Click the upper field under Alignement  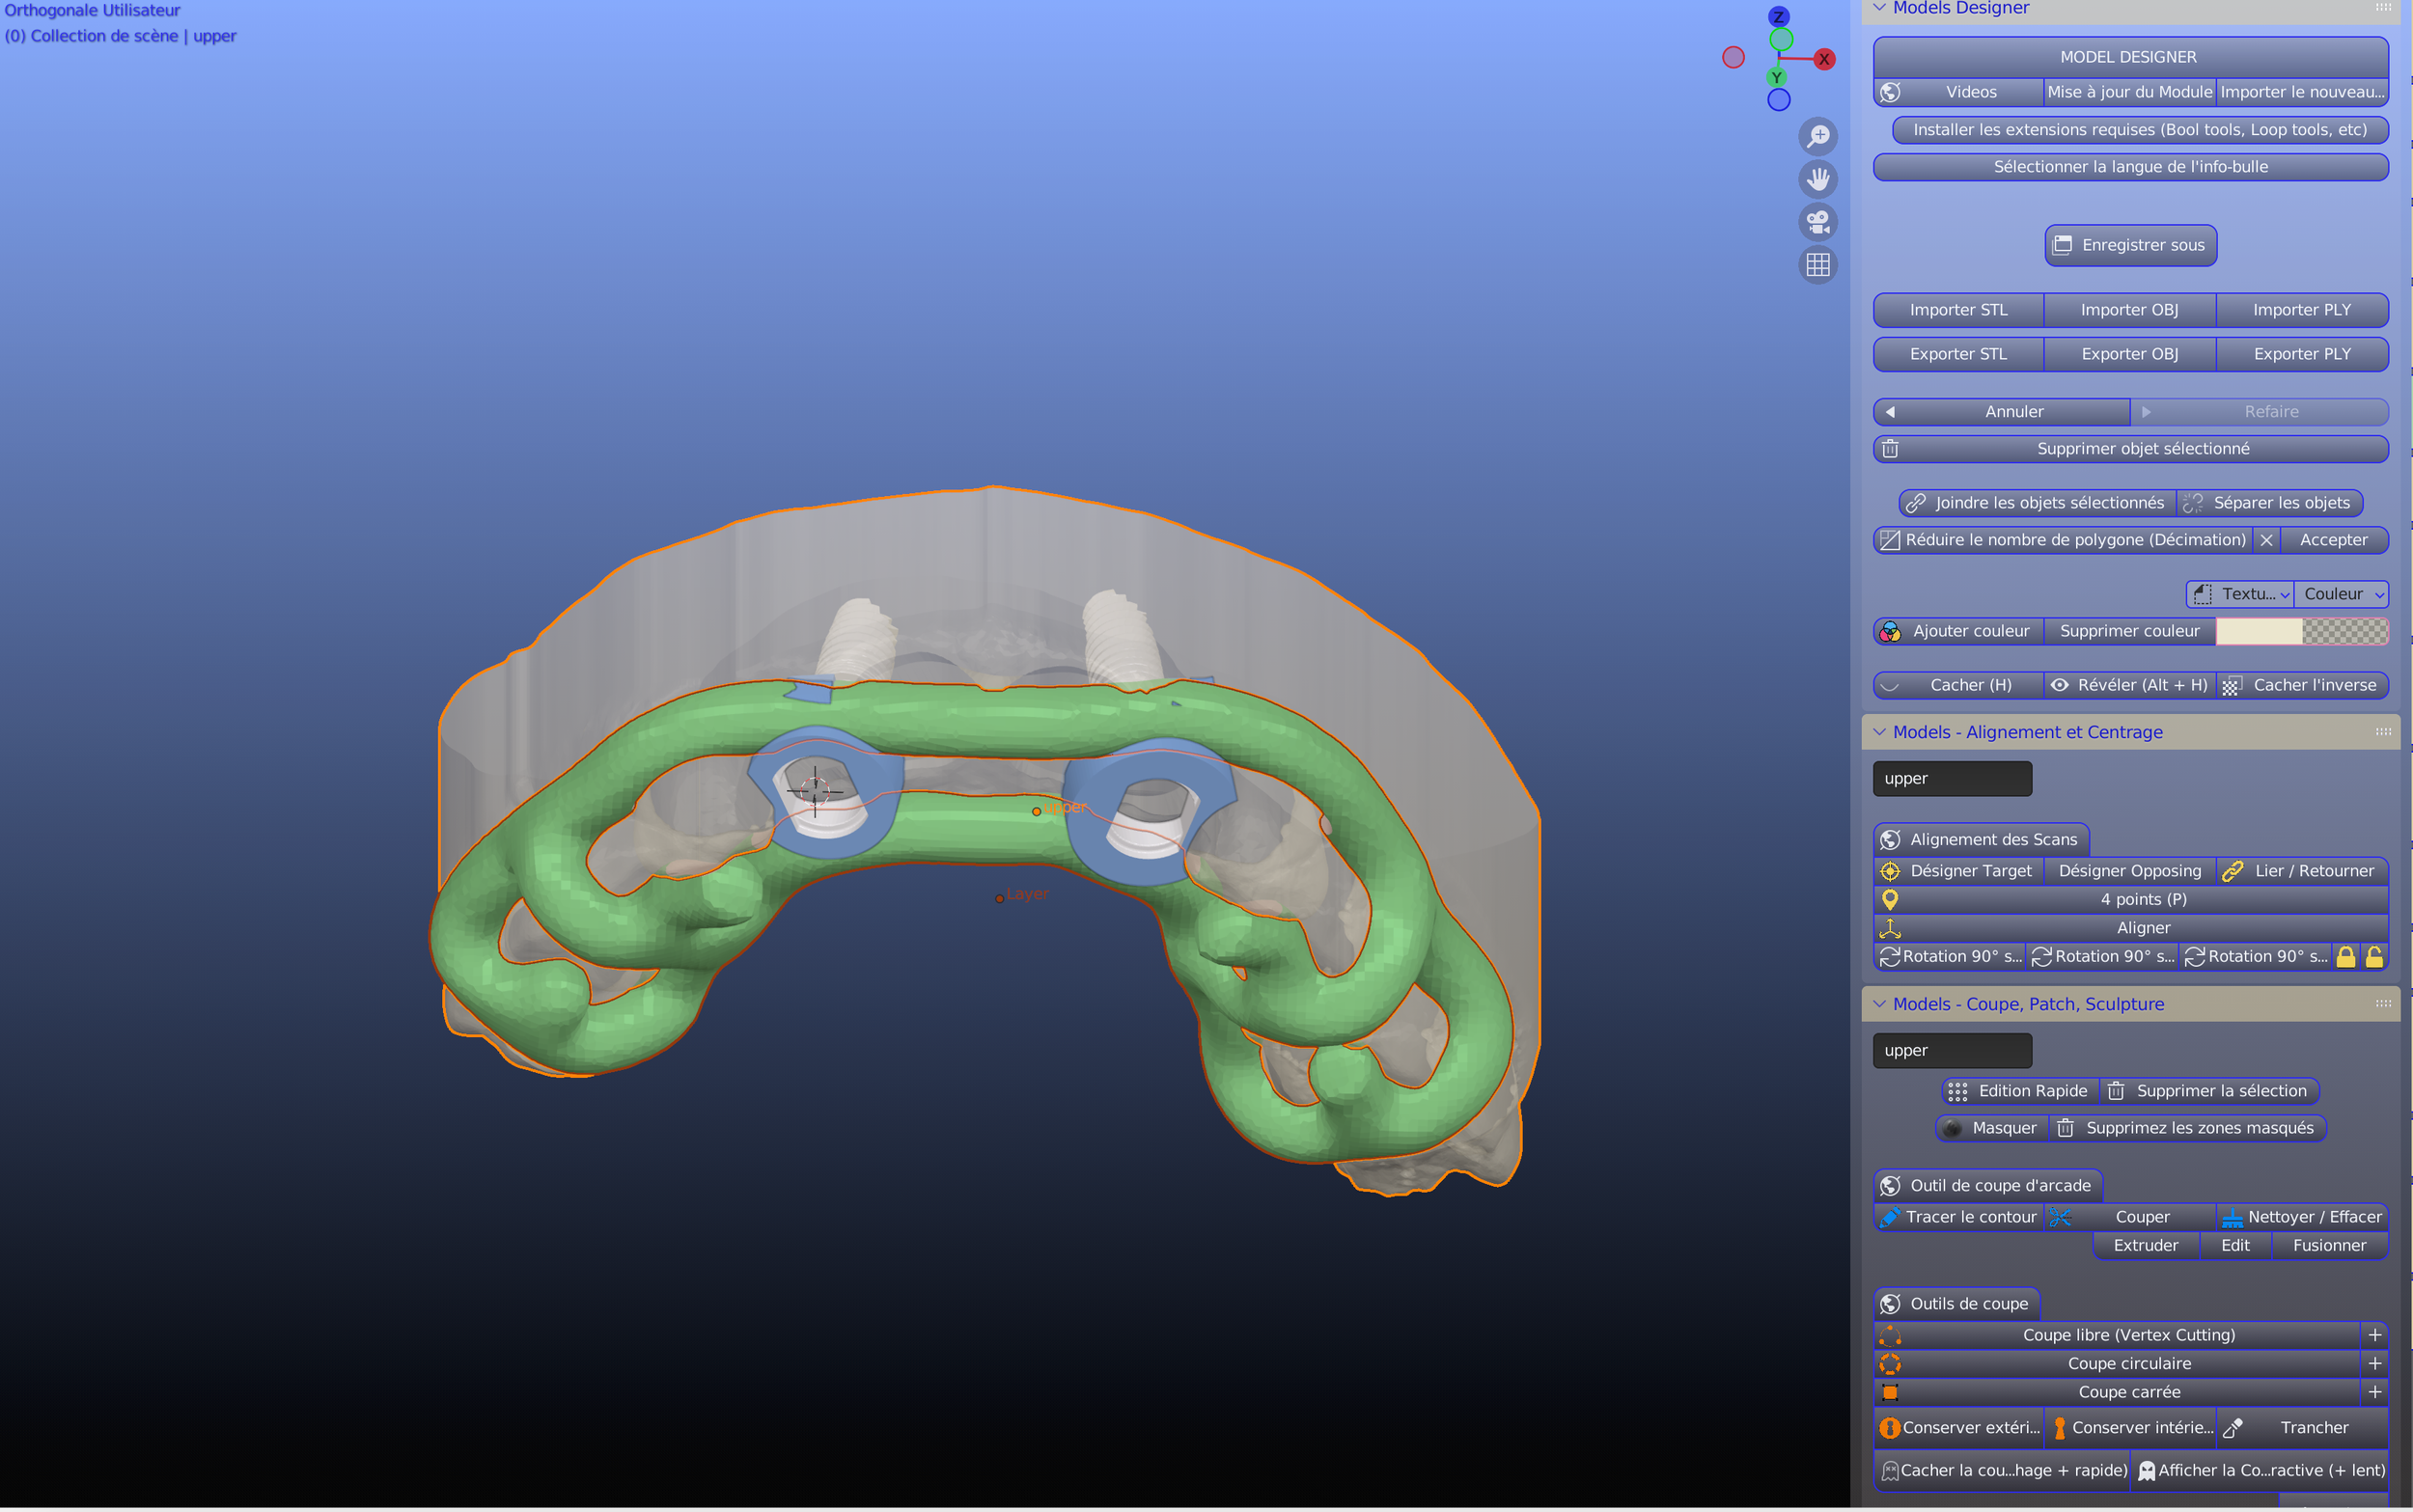click(1951, 779)
